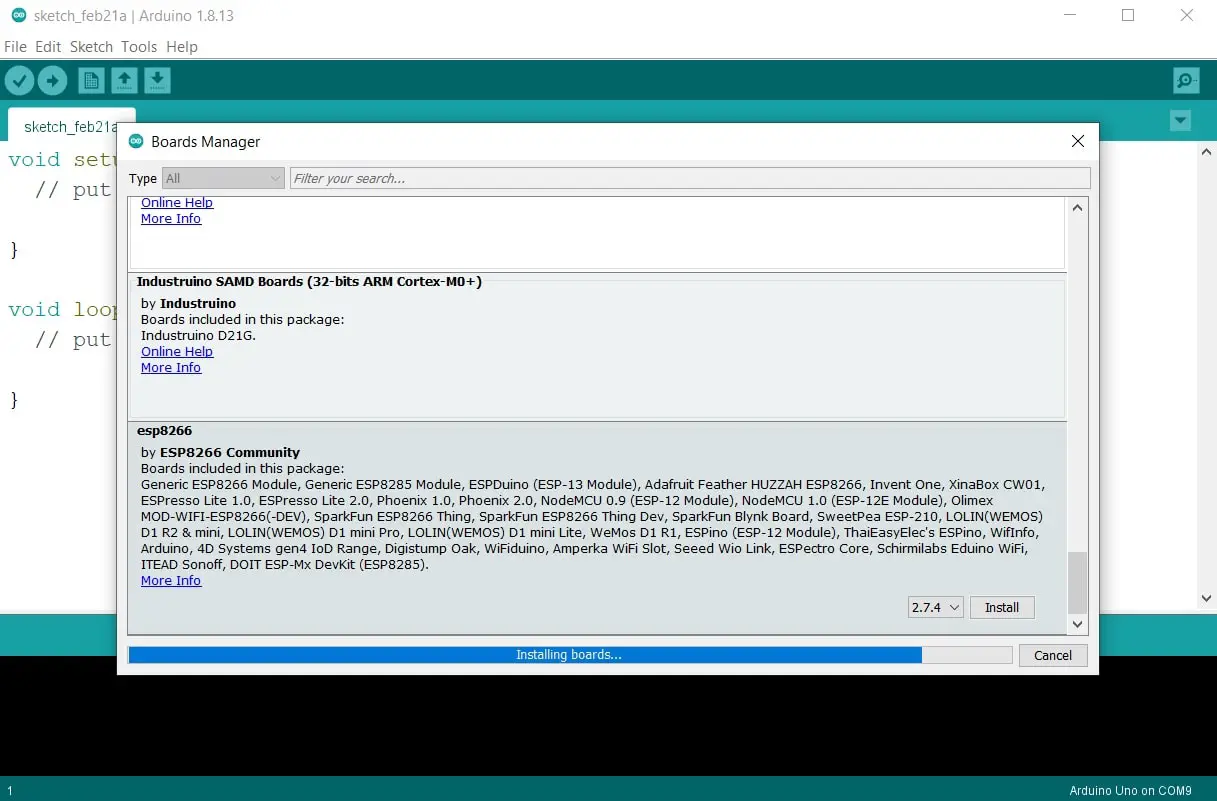This screenshot has width=1217, height=801.
Task: Install the esp8266 package
Action: point(1002,607)
